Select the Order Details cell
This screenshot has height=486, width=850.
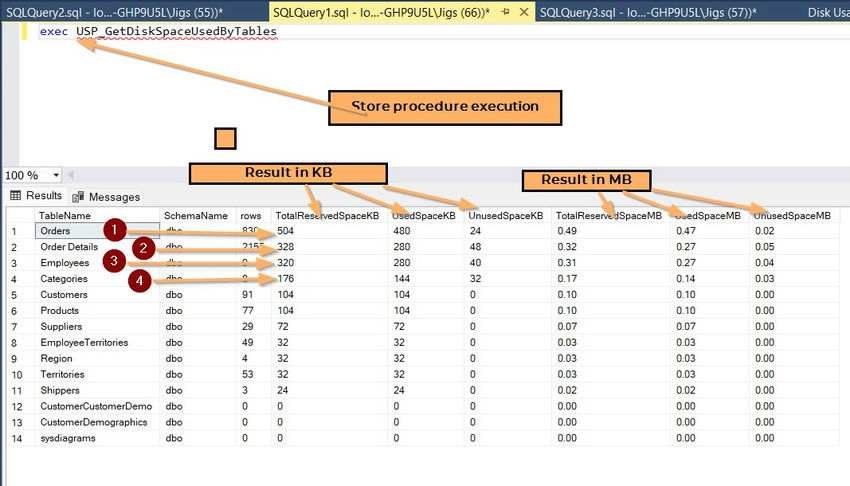click(x=97, y=247)
